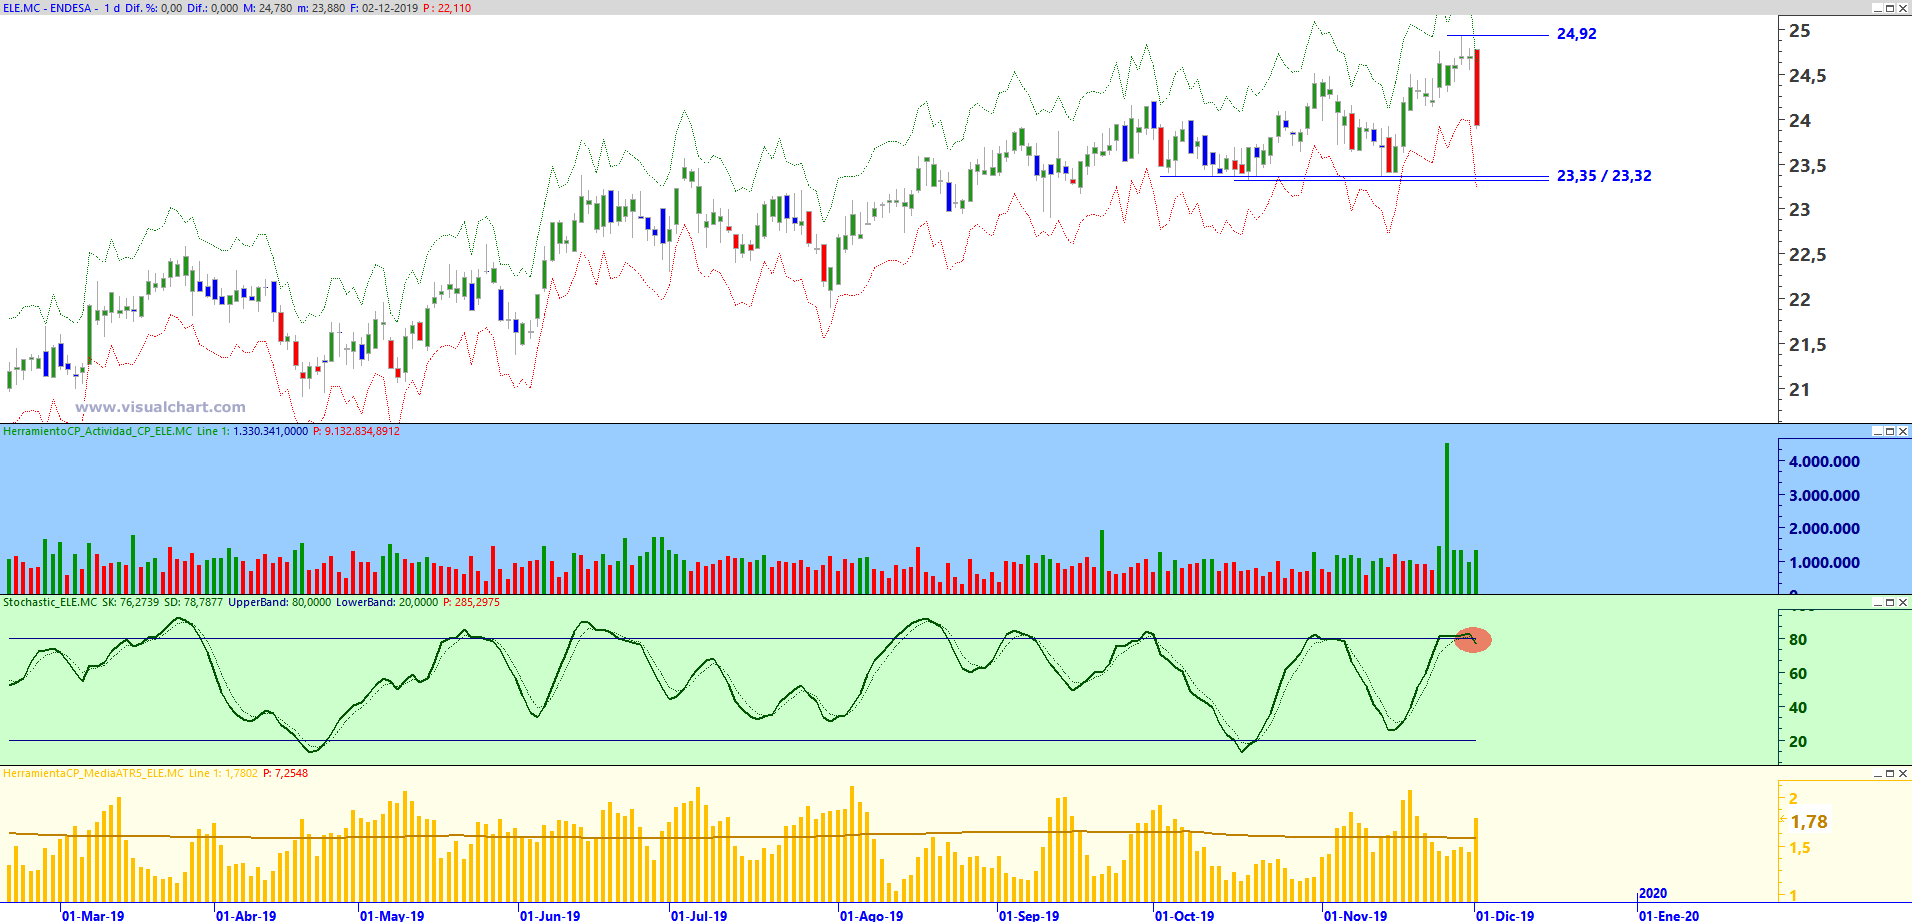Click the 4.000.000 volume axis label
1912x922 pixels.
point(1825,462)
